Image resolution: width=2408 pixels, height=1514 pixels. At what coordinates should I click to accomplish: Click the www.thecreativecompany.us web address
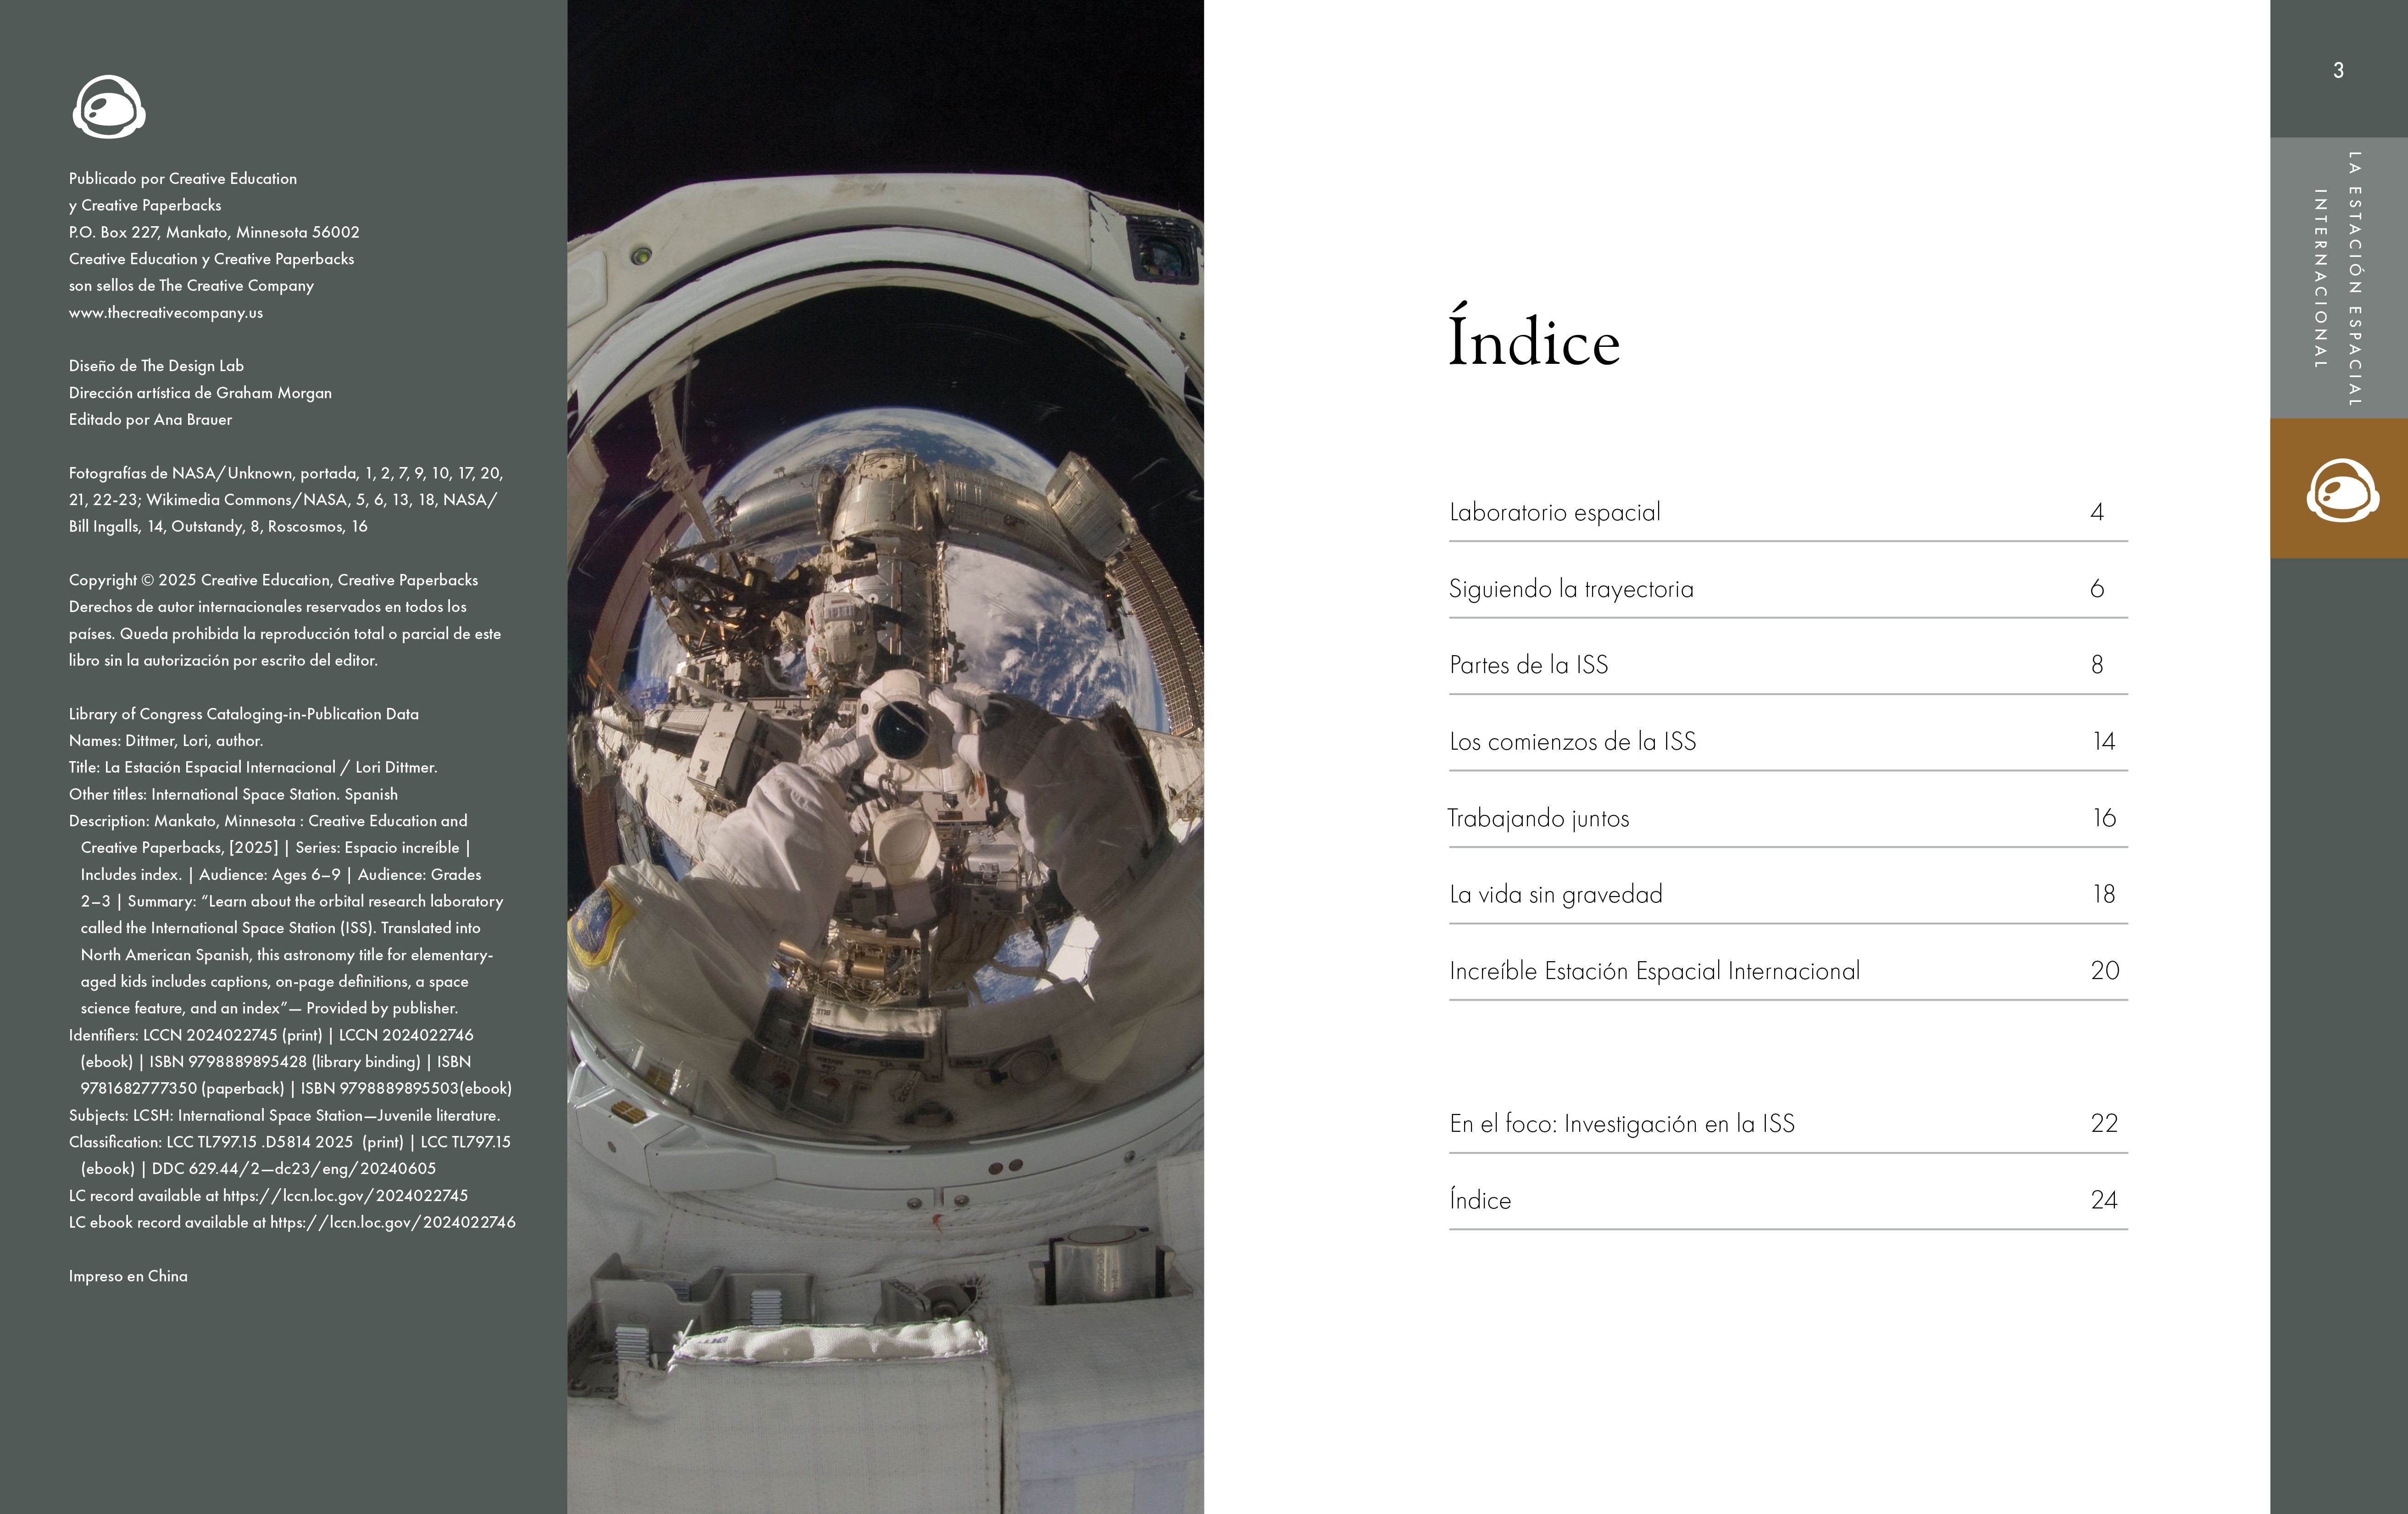click(x=166, y=313)
